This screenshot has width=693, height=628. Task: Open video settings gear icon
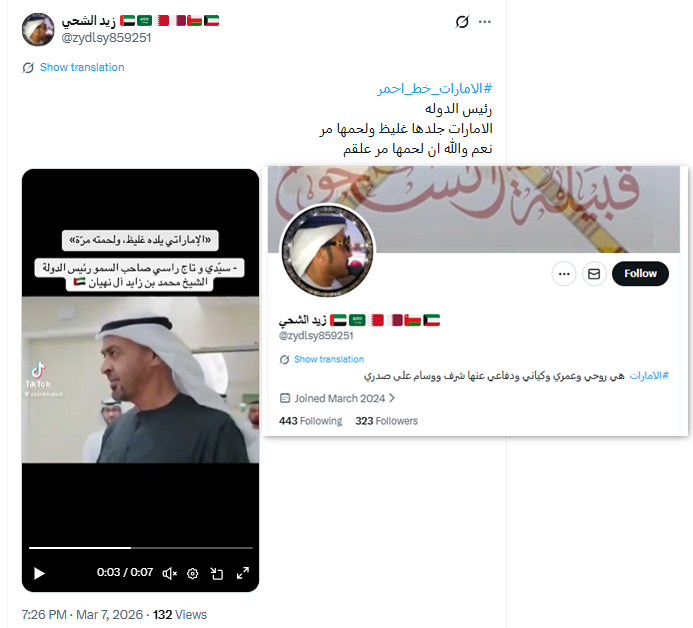193,573
